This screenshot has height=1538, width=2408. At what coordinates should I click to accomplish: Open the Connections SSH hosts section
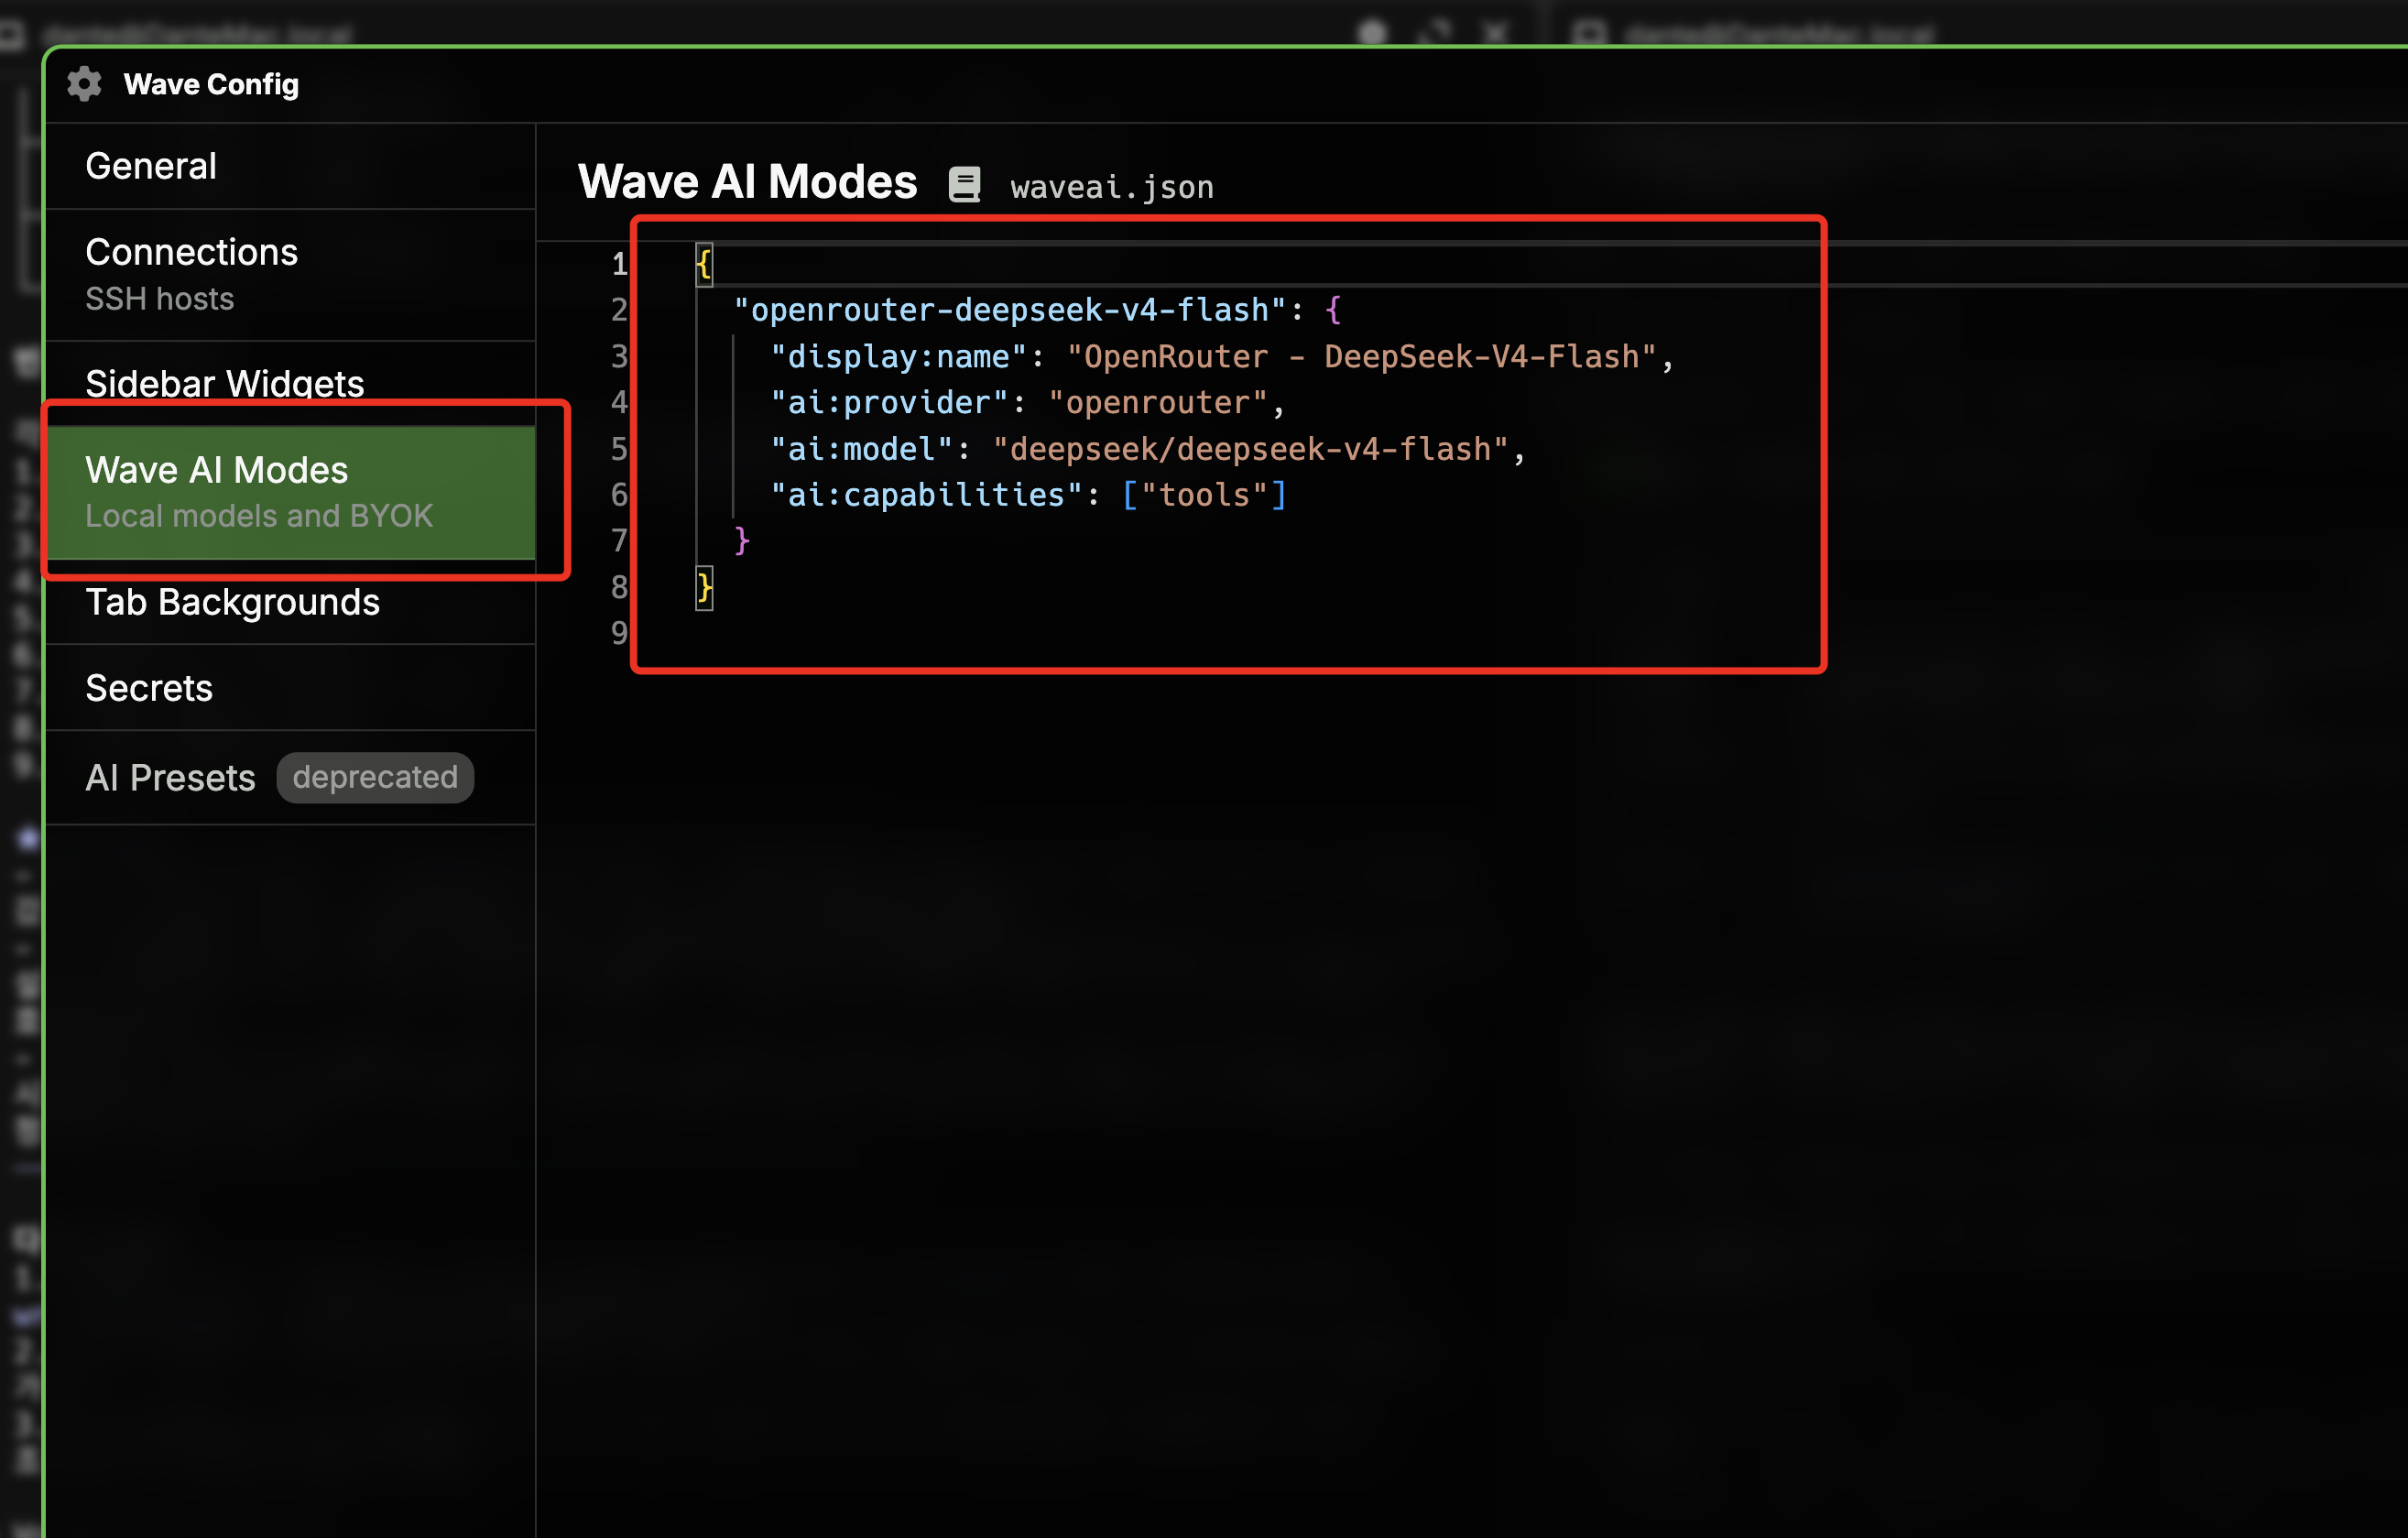(x=290, y=275)
